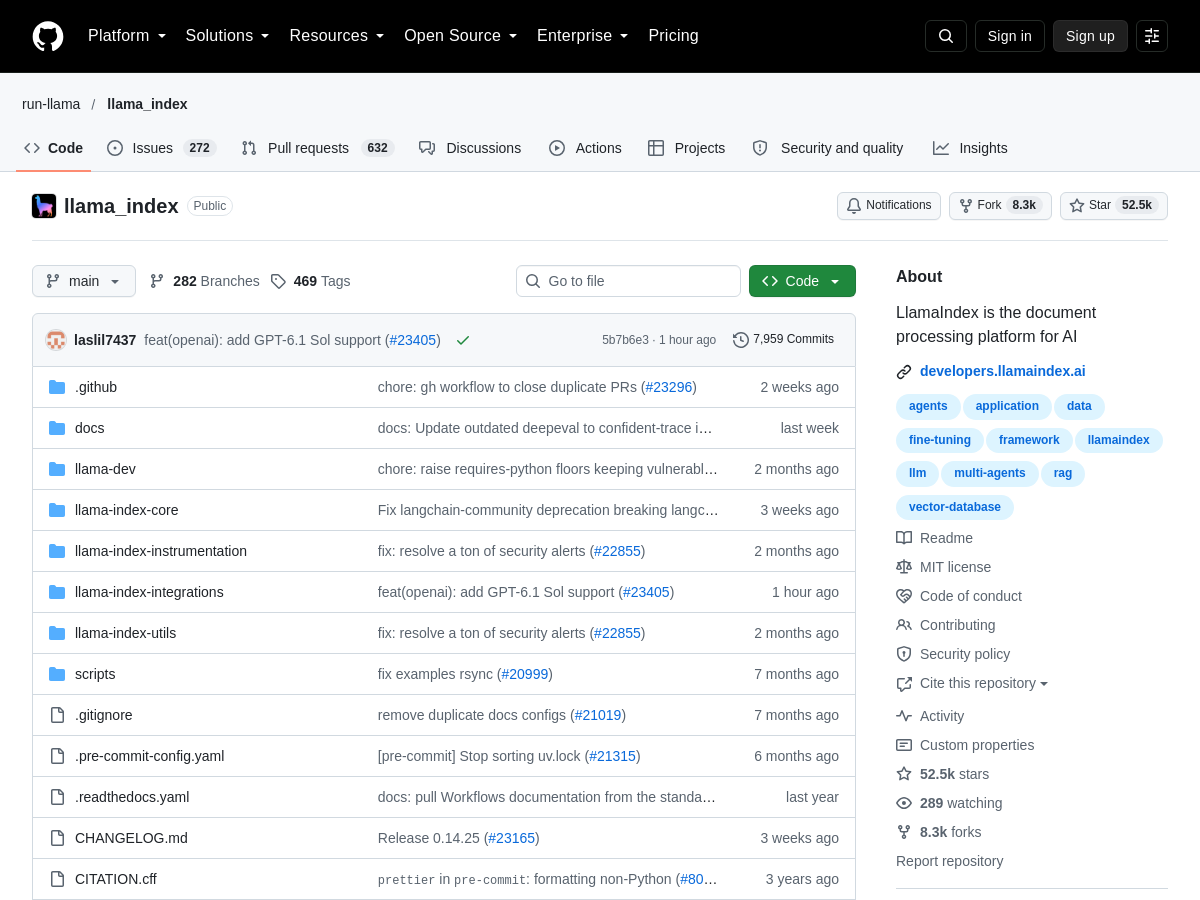The image size is (1200, 900).
Task: Open the llama-dev folder icon
Action: pyautogui.click(x=57, y=469)
